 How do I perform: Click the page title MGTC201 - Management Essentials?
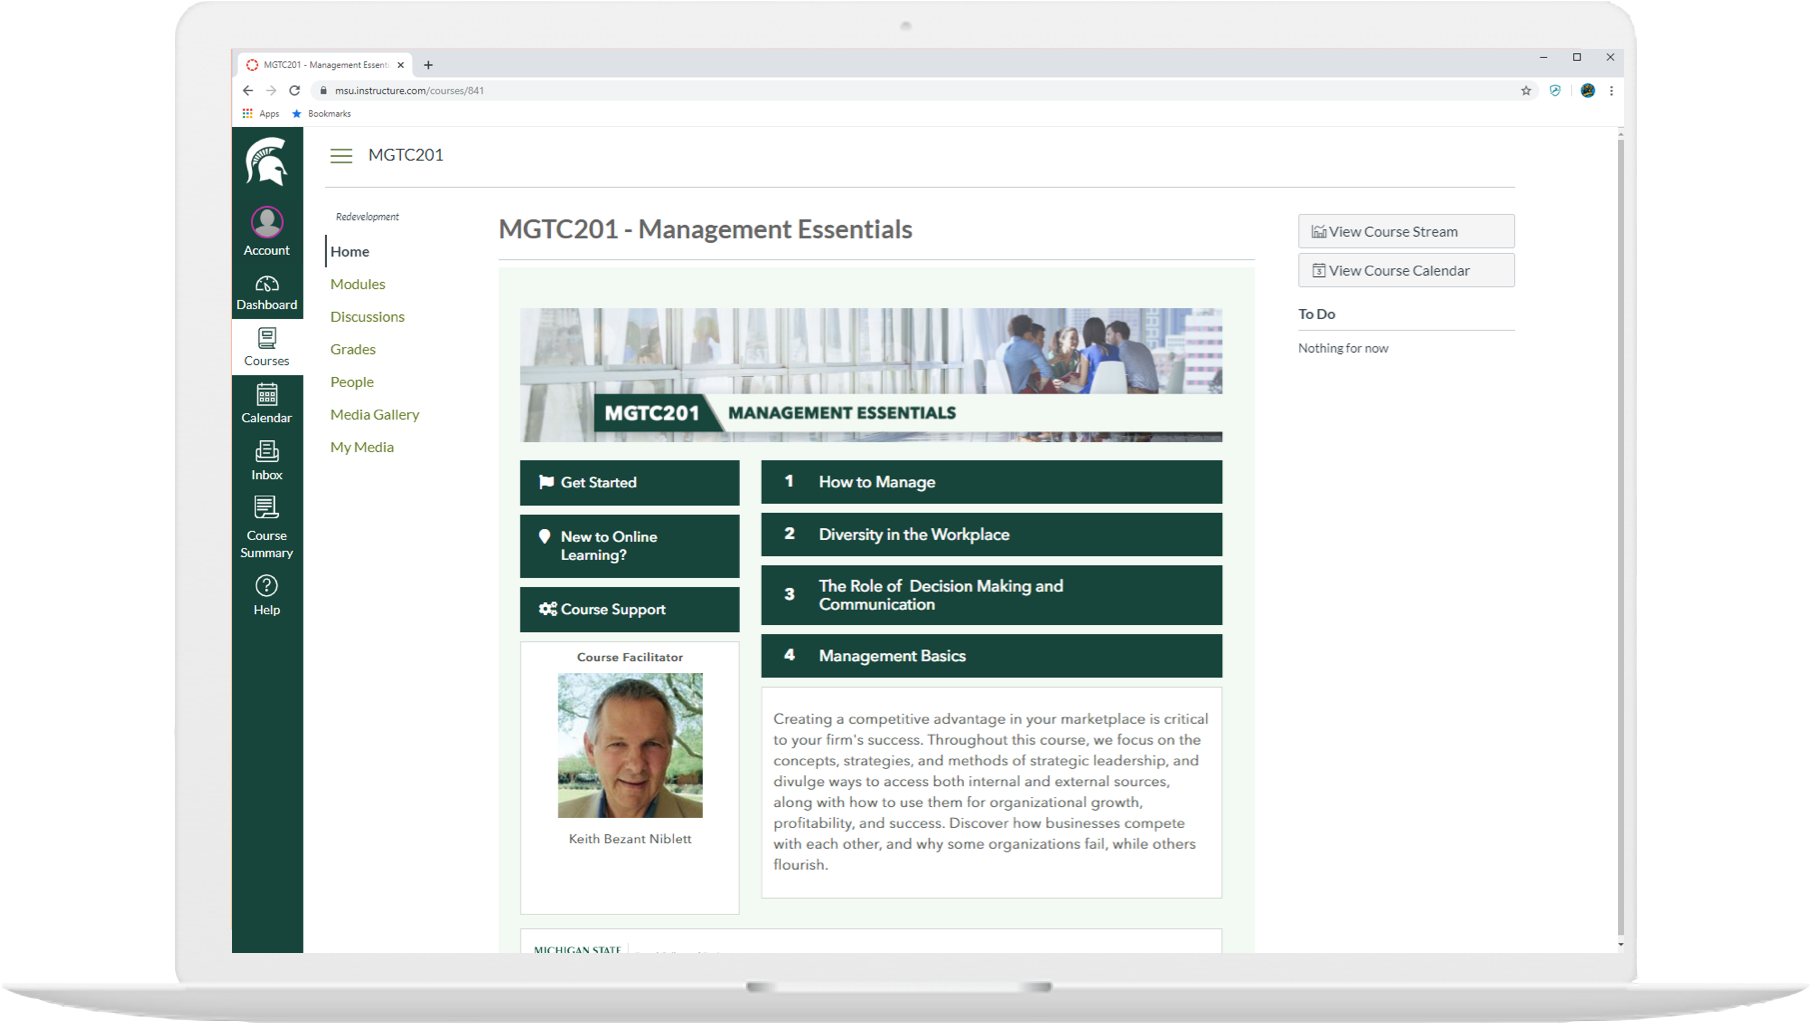pyautogui.click(x=705, y=229)
